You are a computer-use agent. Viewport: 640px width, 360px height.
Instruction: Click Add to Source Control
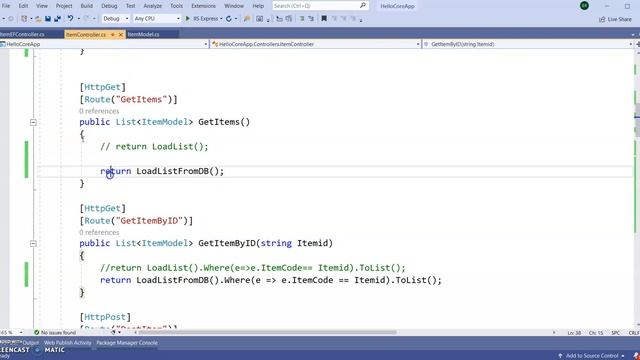point(592,356)
